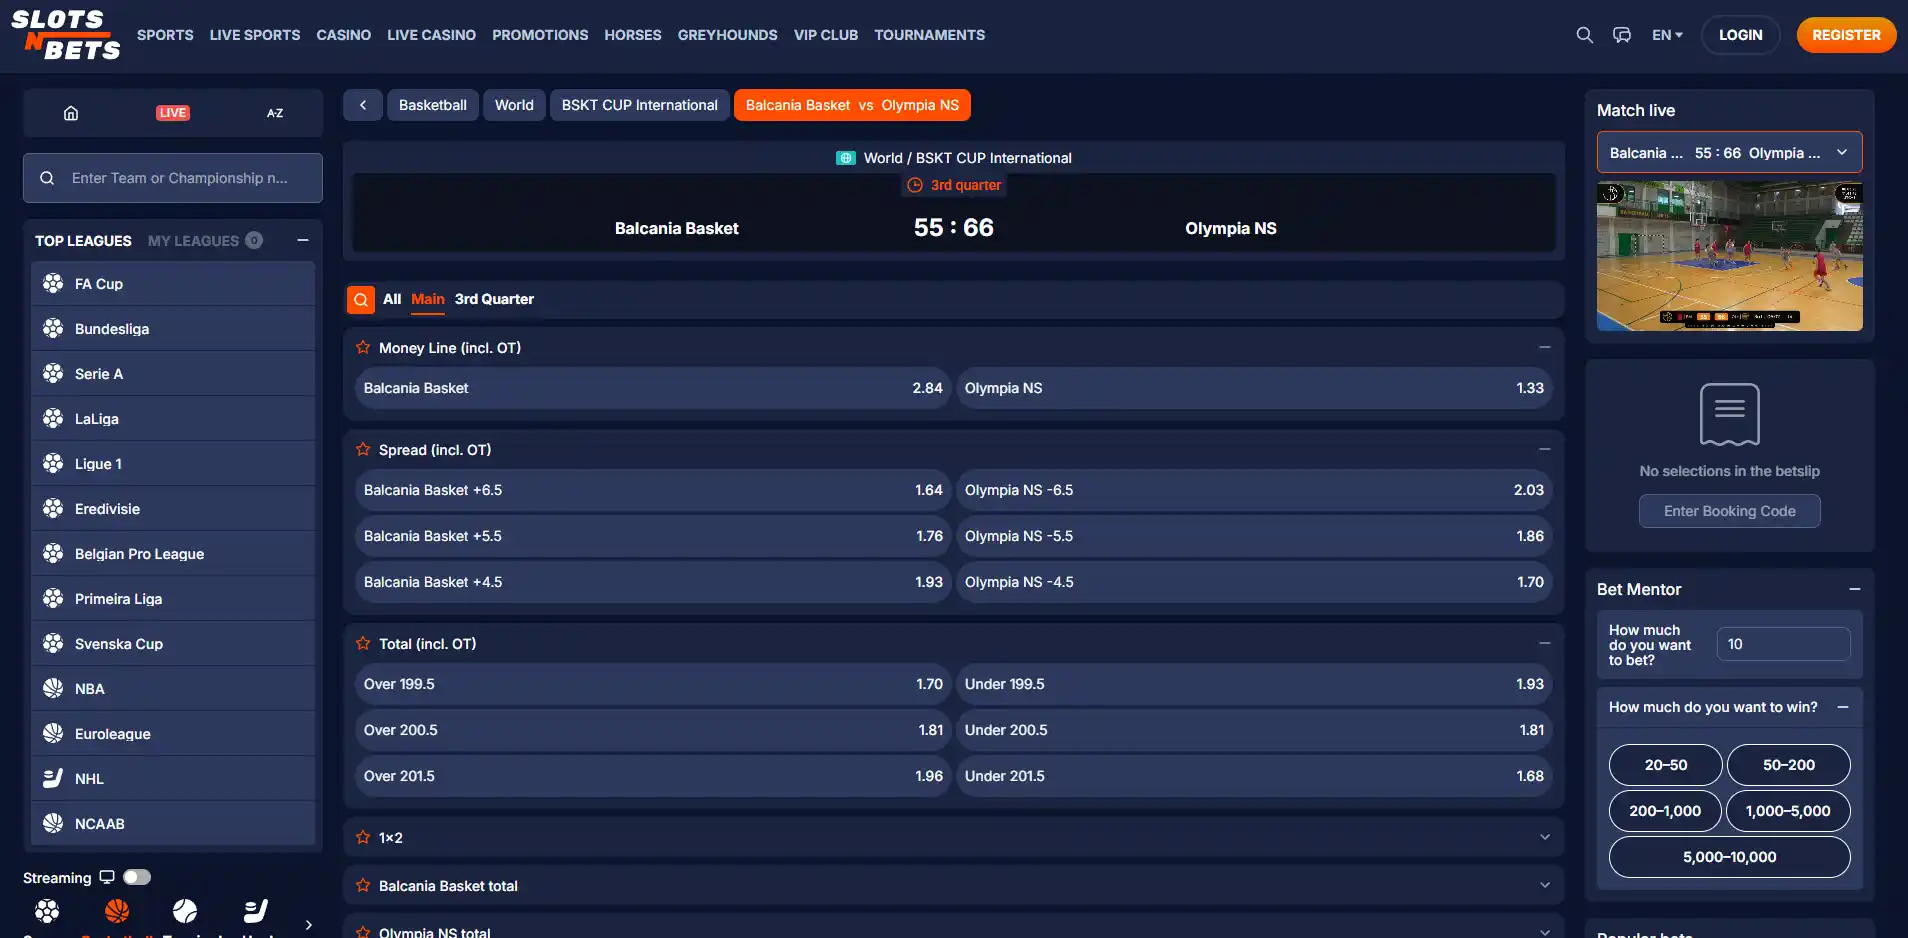This screenshot has width=1908, height=938.
Task: Go to sportsbook home icon
Action: click(x=71, y=113)
